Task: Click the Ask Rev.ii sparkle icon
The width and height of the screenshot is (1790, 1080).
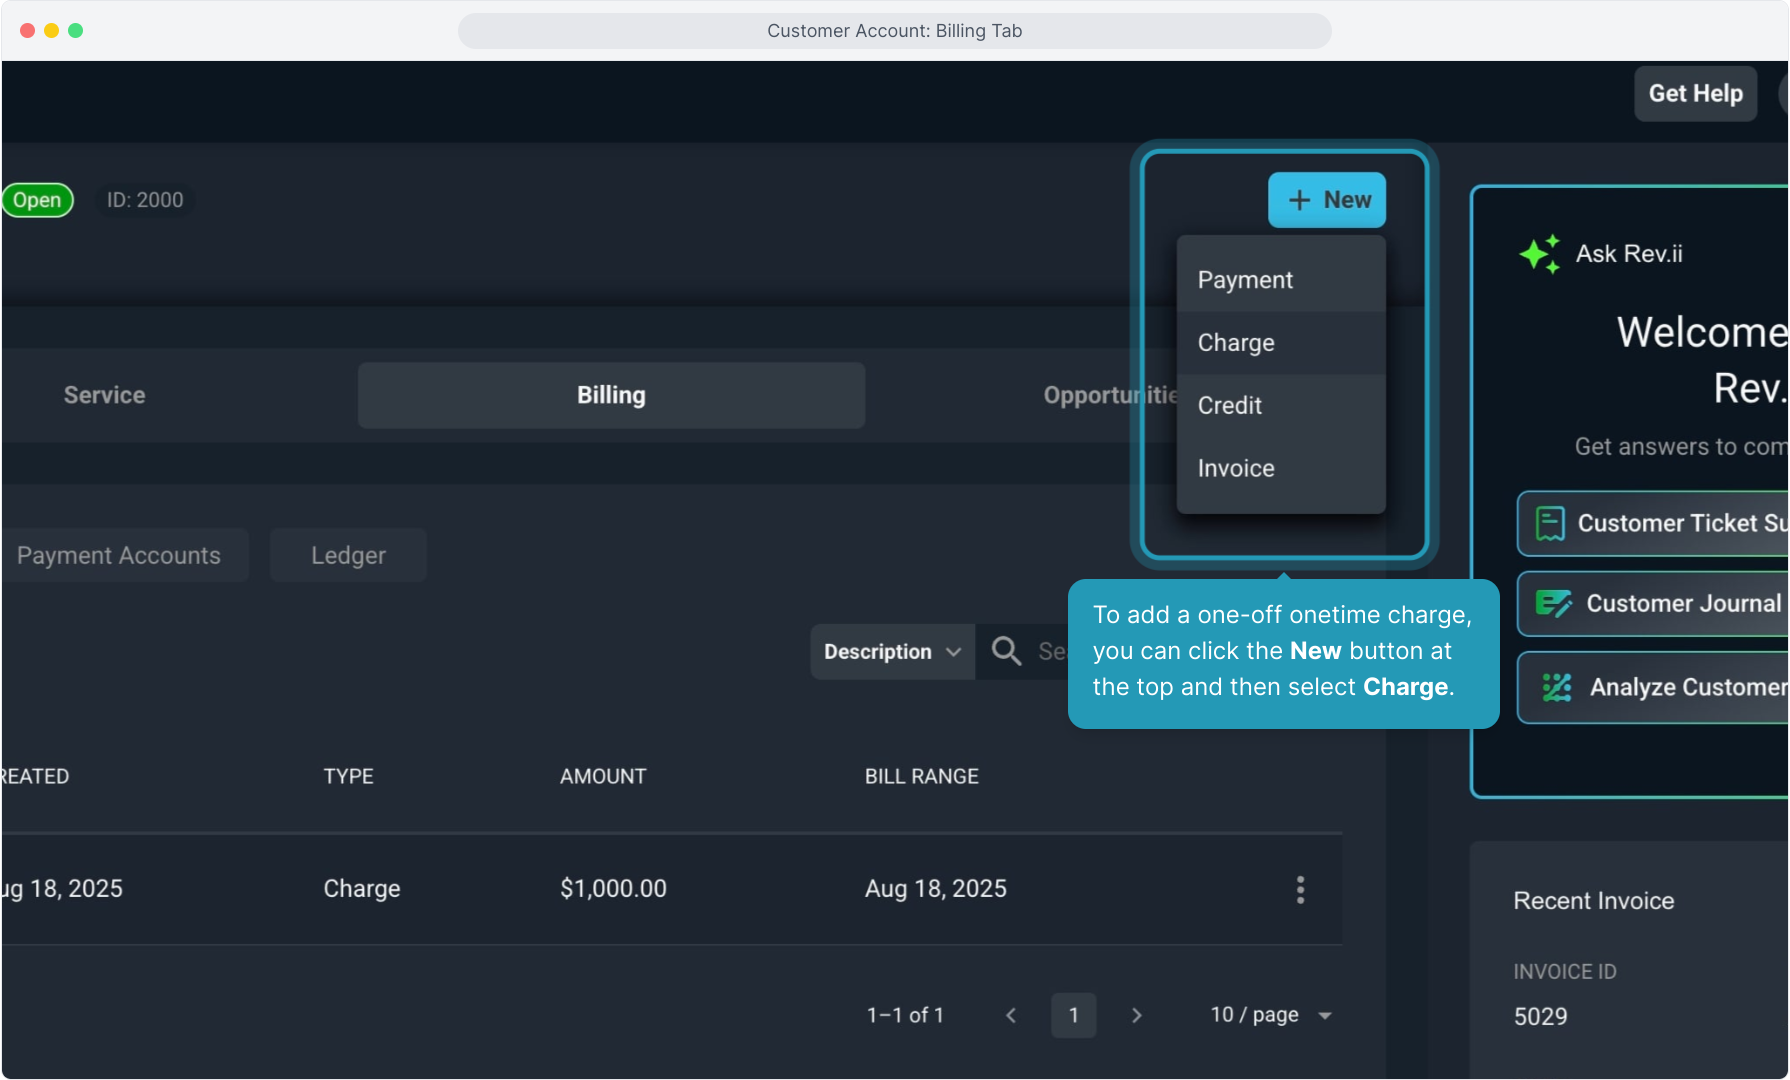Action: 1539,254
